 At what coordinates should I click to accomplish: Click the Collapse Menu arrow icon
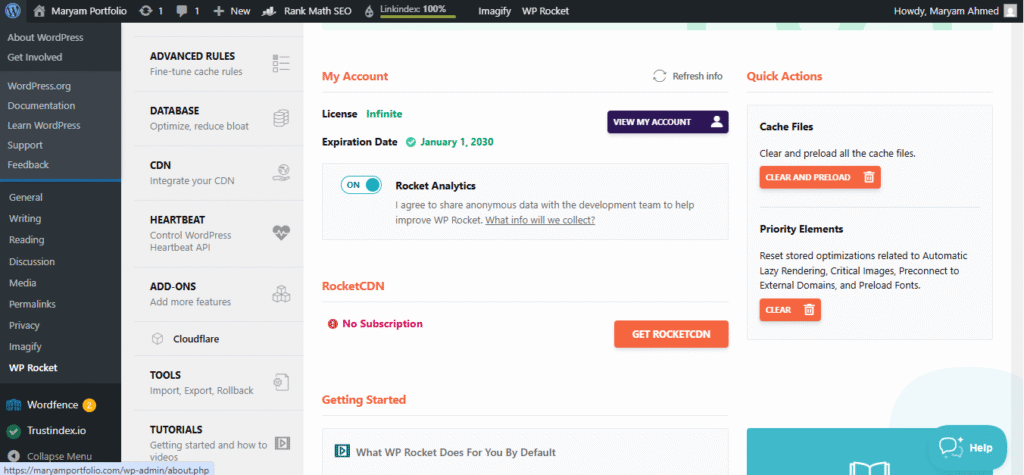coord(14,456)
